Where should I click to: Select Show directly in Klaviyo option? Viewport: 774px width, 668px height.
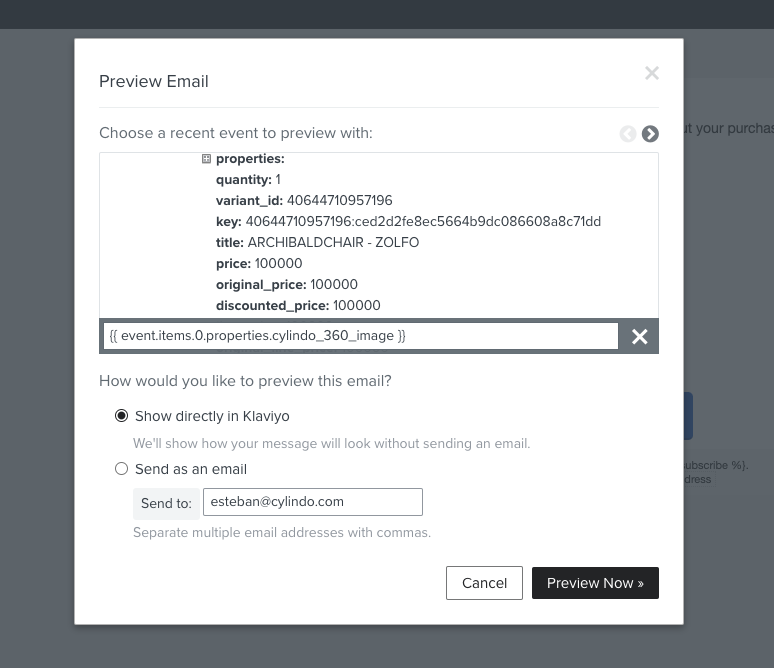tap(121, 416)
